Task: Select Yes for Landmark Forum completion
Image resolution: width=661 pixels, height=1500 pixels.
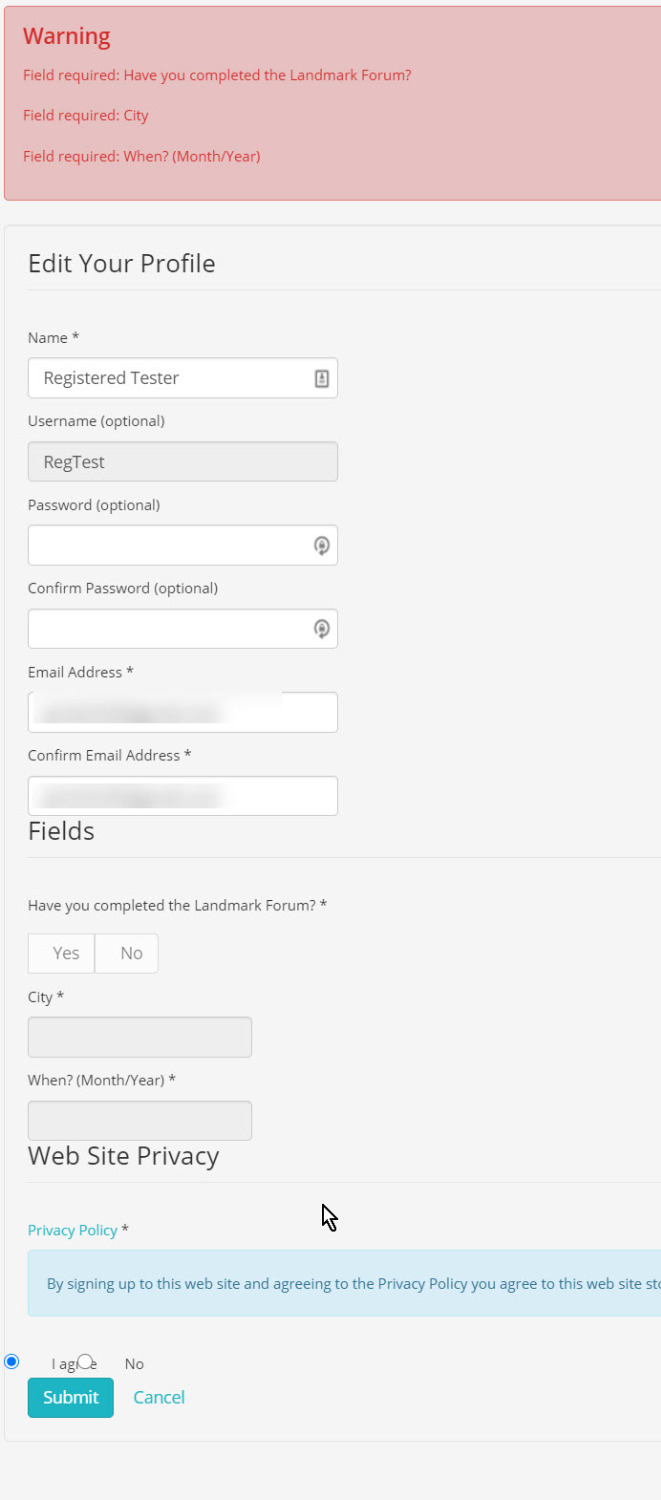Action: point(61,953)
